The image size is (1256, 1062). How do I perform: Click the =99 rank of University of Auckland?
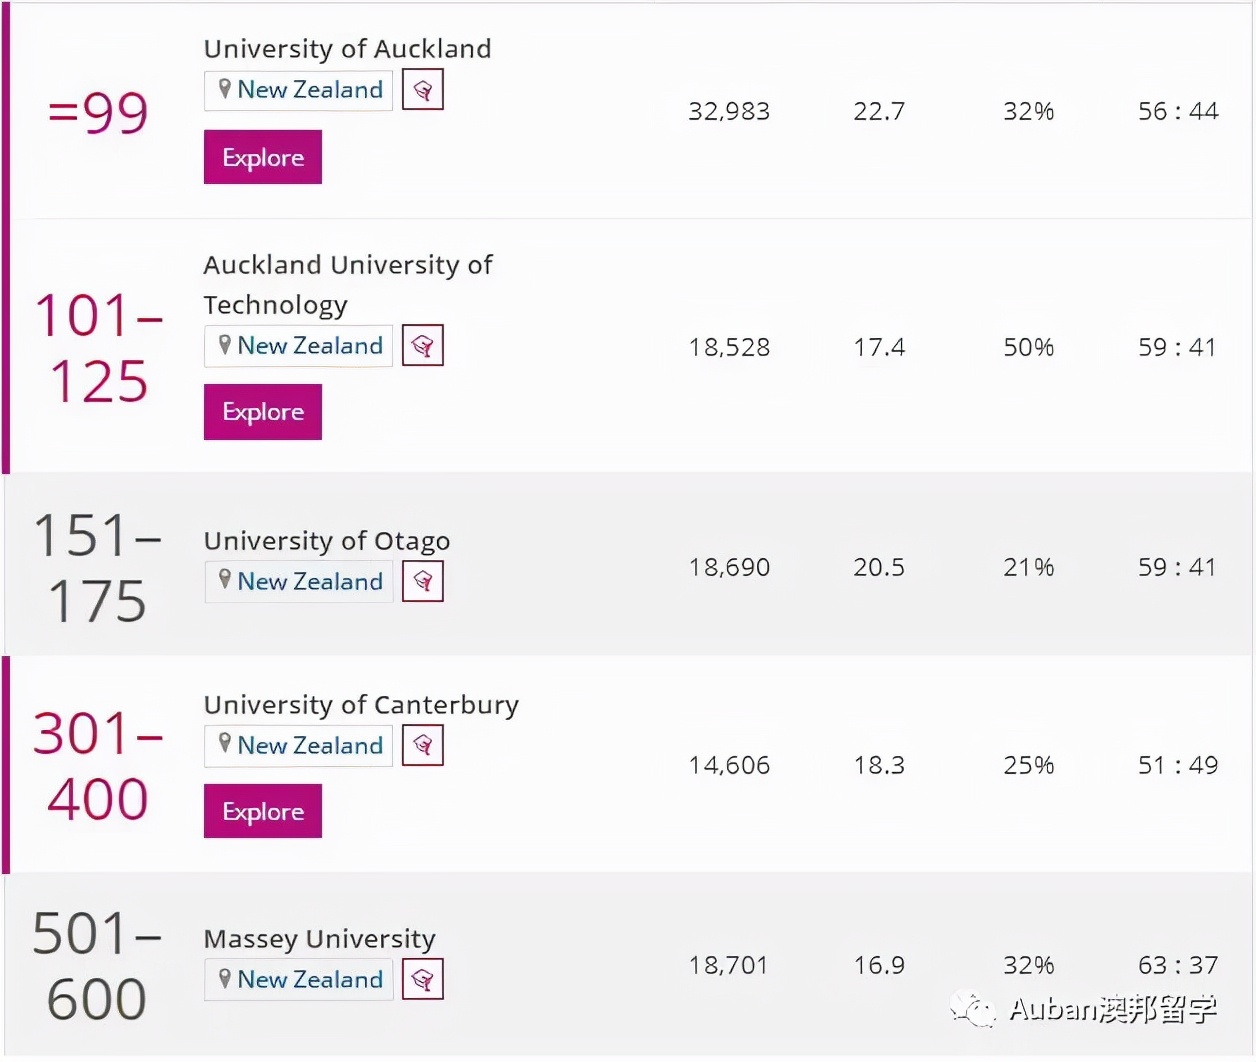tap(98, 112)
